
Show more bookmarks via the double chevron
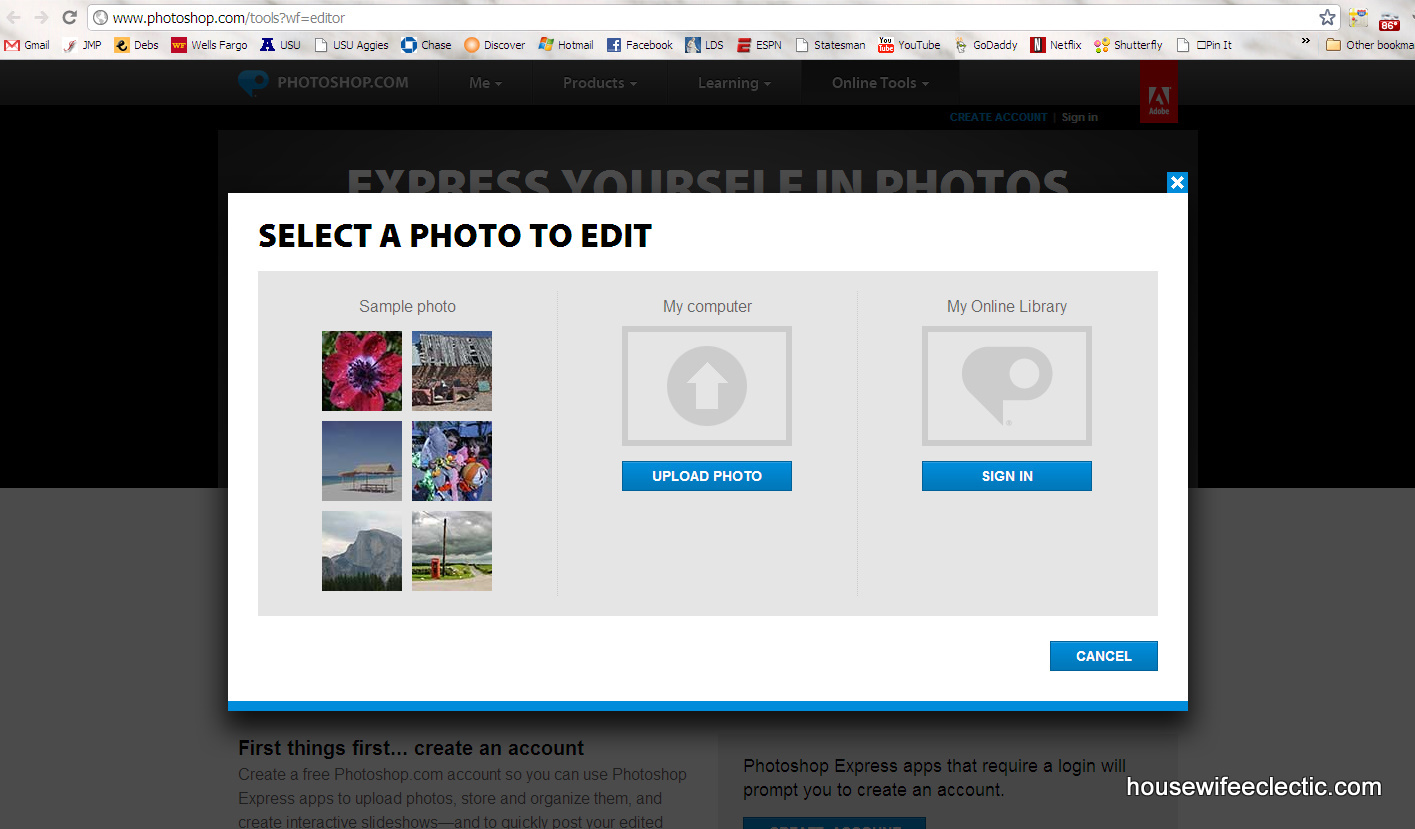pos(1305,42)
